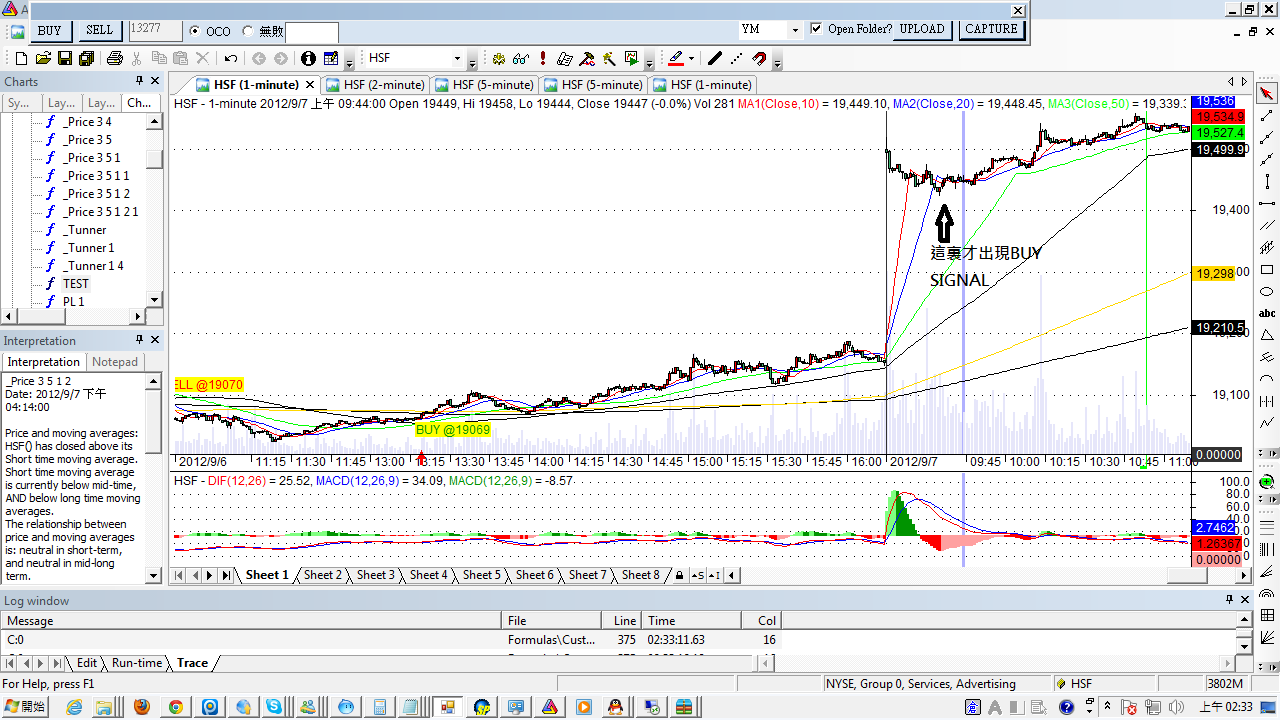Click the red exclamation mark icon

pos(542,59)
